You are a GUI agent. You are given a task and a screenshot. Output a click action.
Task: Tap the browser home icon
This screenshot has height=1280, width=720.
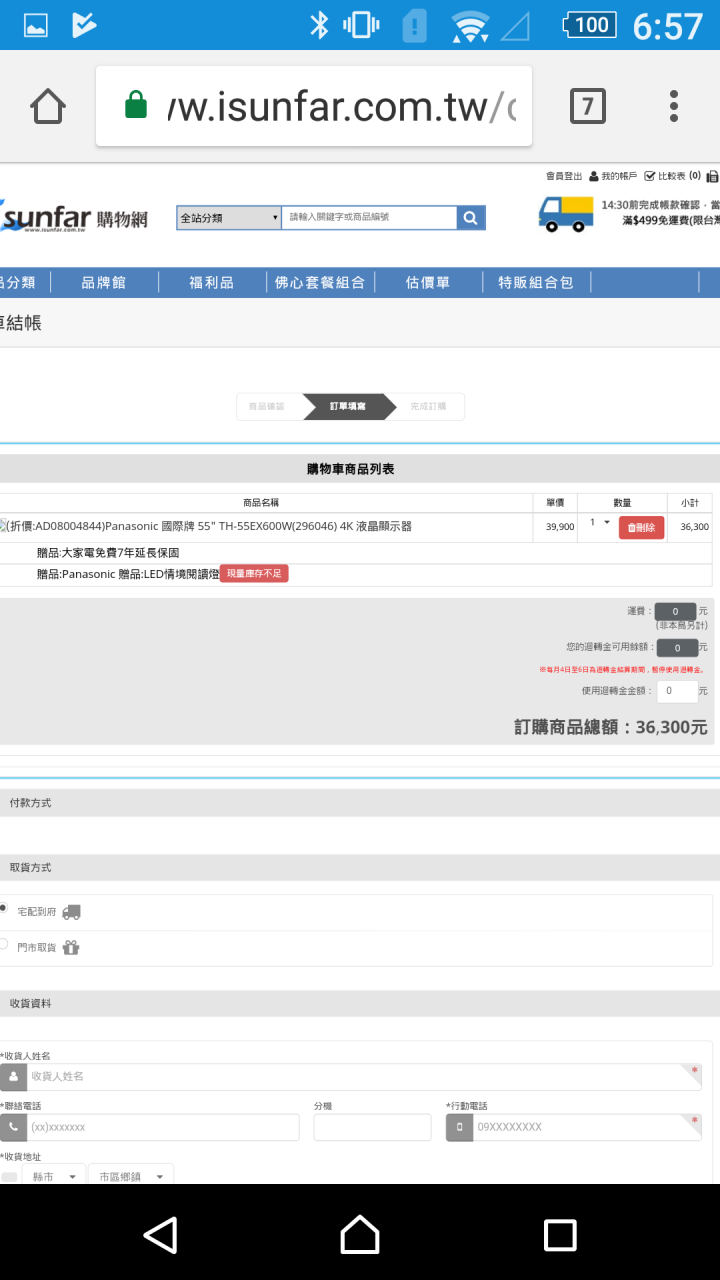(x=48, y=106)
